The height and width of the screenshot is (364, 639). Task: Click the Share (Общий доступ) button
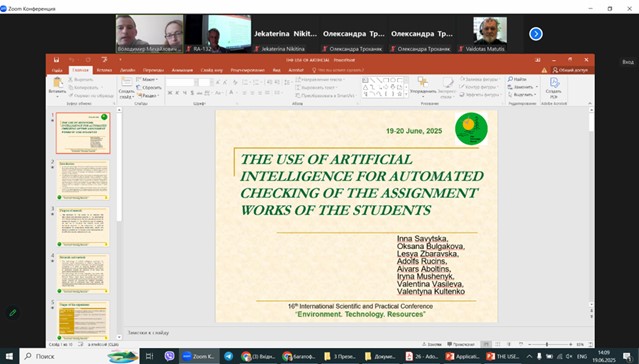tap(570, 70)
